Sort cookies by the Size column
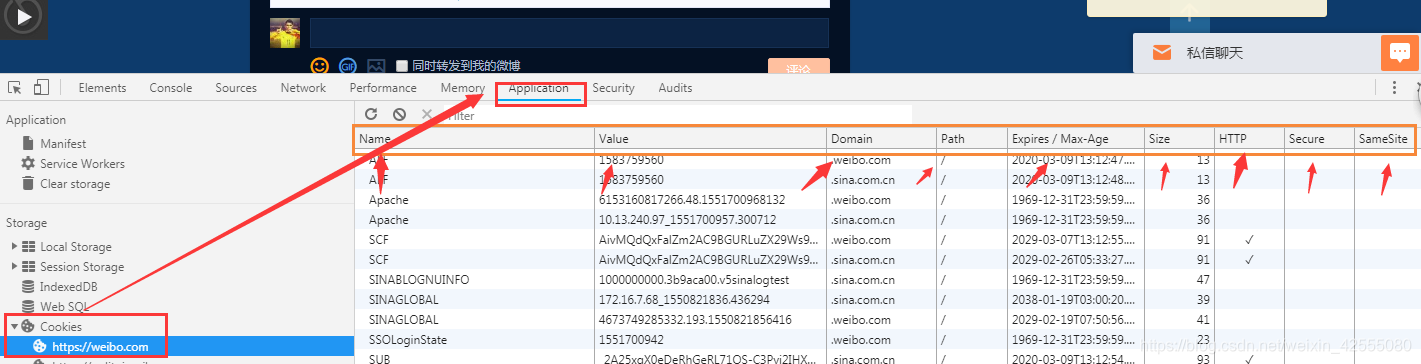Viewport: 1421px width, 364px height. [1179, 139]
